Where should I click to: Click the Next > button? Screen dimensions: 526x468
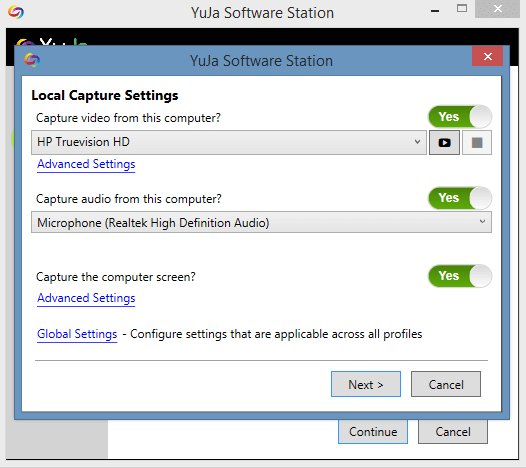(x=366, y=384)
